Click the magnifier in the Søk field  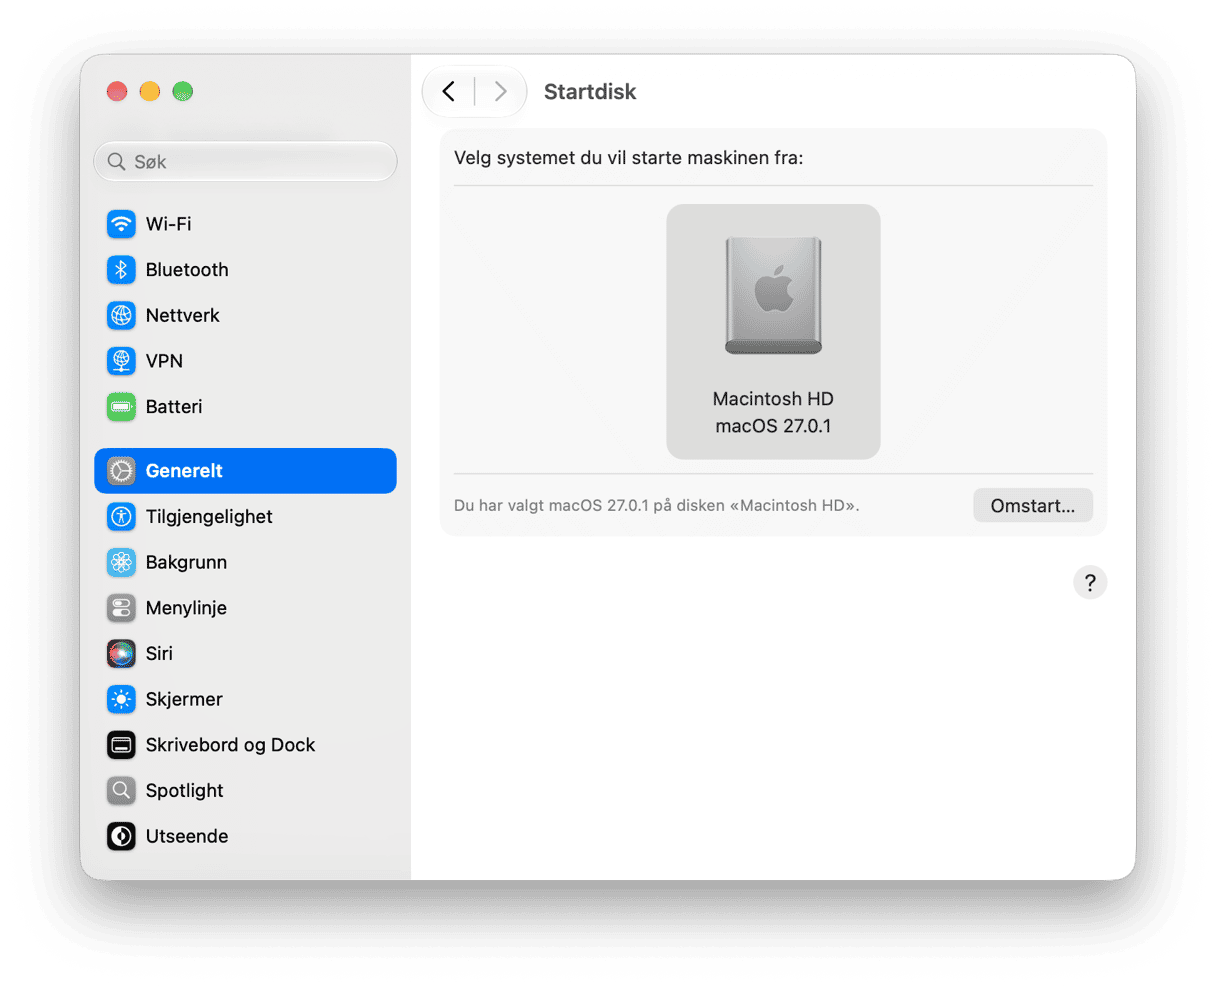(117, 162)
